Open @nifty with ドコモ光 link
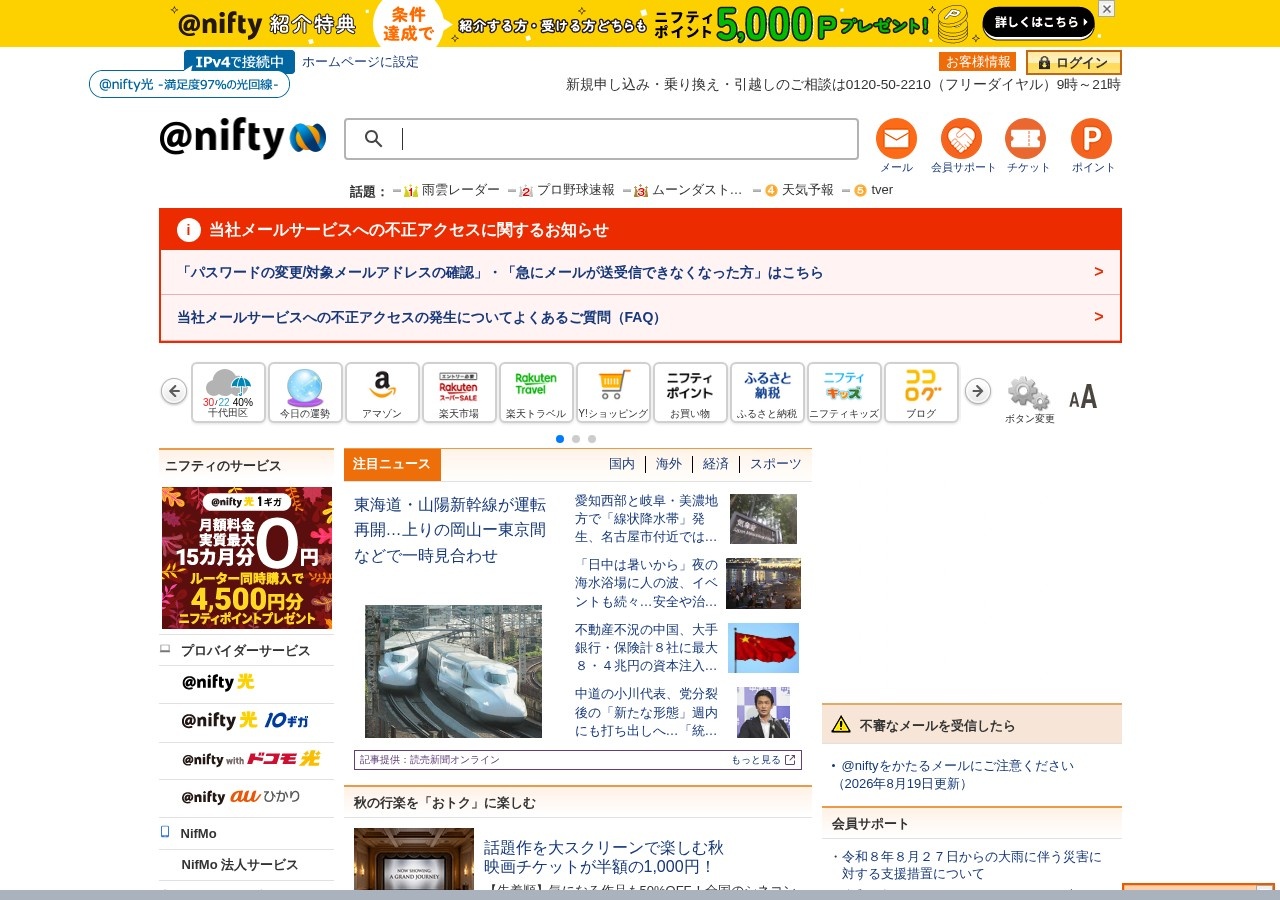This screenshot has width=1280, height=900. [x=250, y=759]
